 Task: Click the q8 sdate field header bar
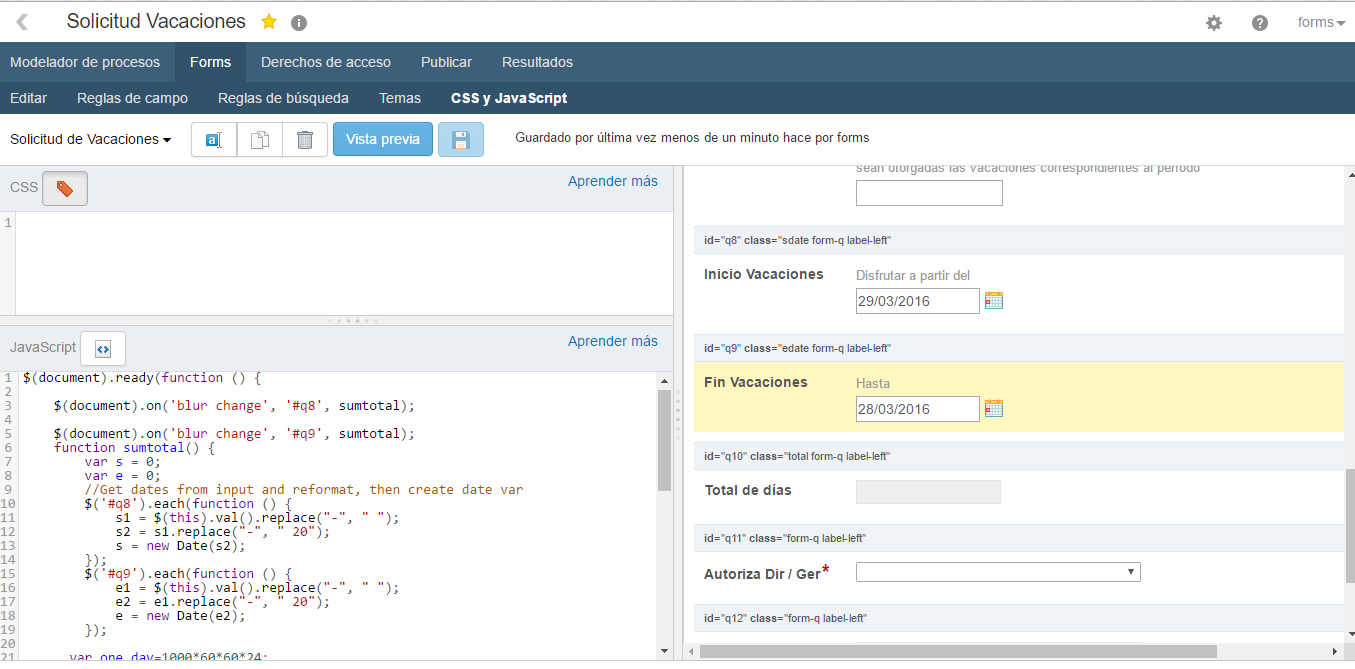pos(1018,240)
